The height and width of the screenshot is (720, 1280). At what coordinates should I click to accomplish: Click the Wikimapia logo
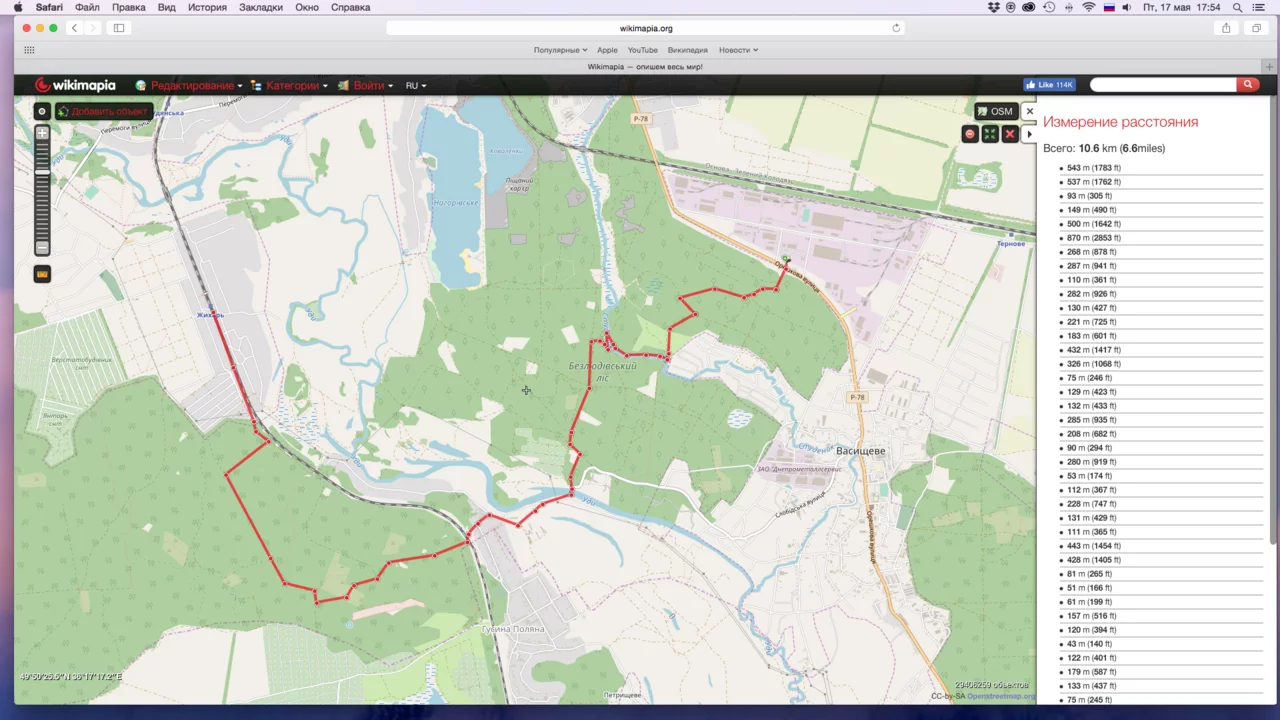tap(75, 85)
